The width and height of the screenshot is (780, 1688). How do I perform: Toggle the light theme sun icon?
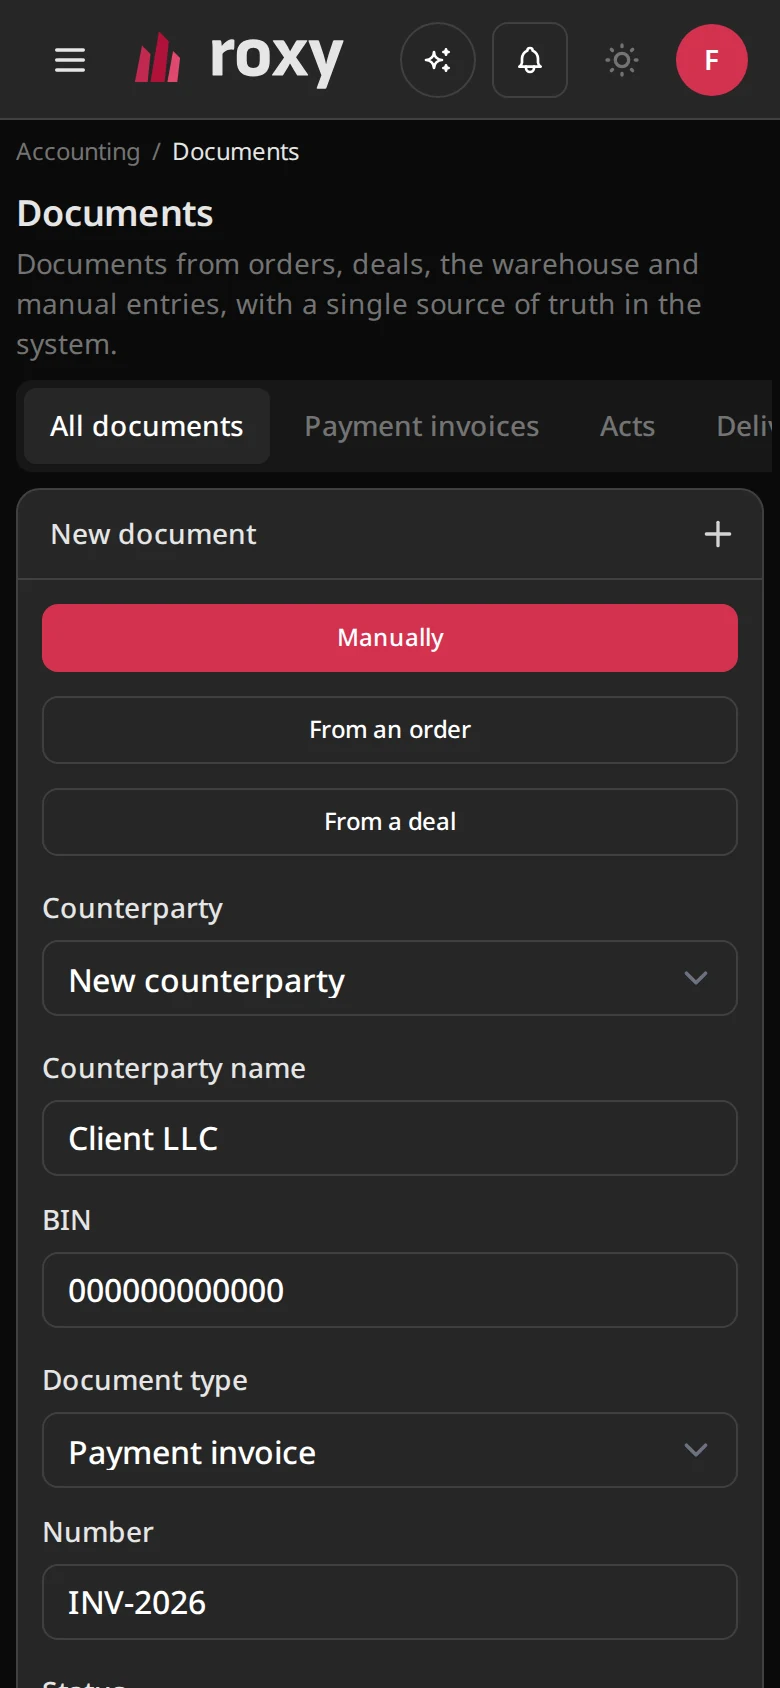[622, 61]
